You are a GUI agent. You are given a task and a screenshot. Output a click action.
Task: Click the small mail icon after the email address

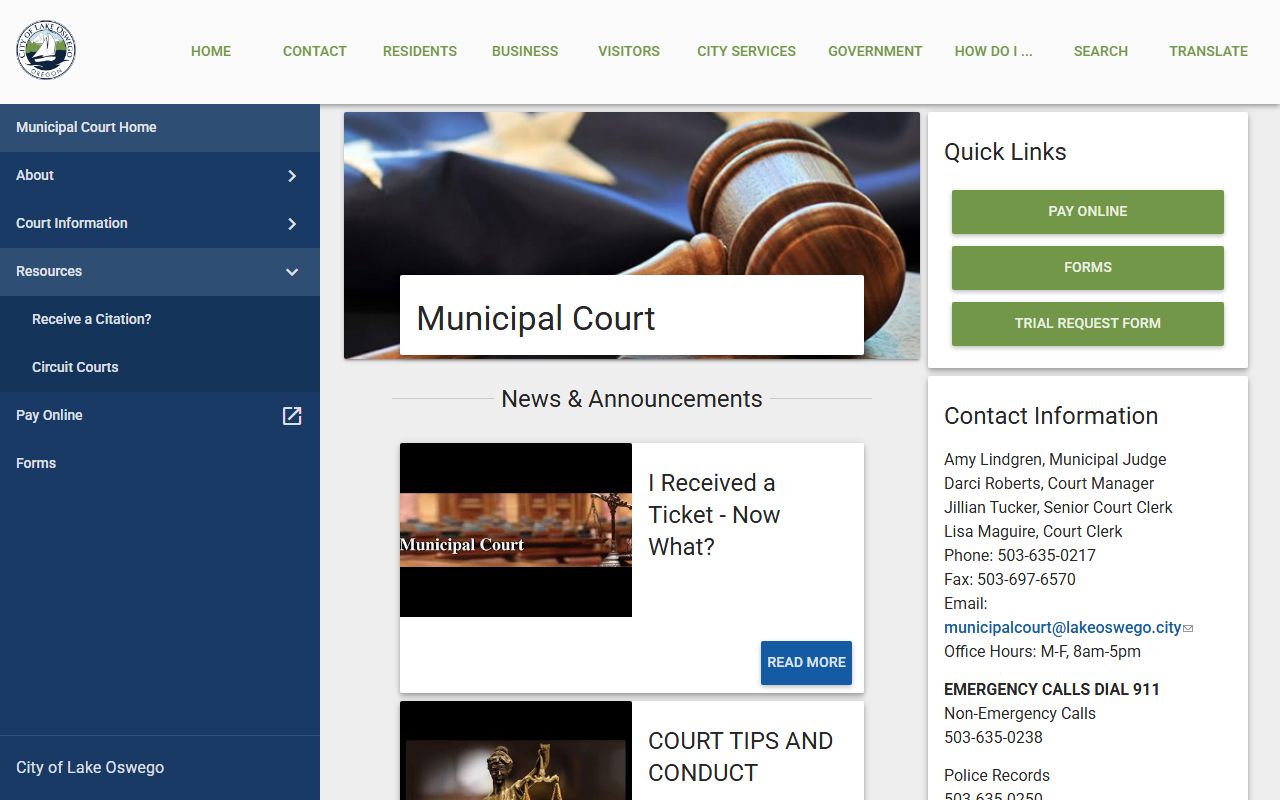click(x=1188, y=628)
